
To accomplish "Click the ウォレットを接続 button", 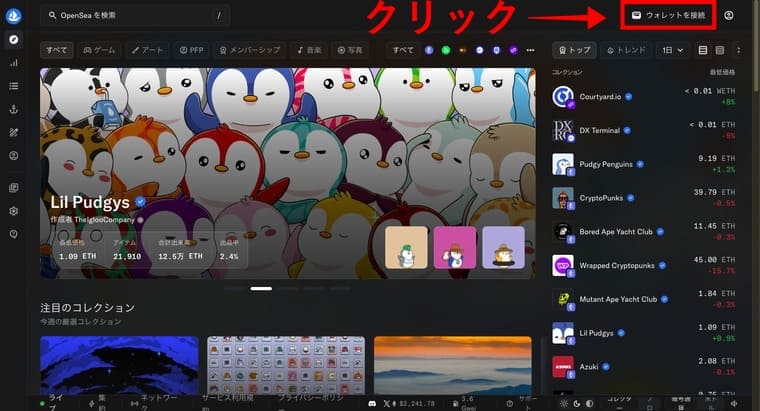I will 668,16.
